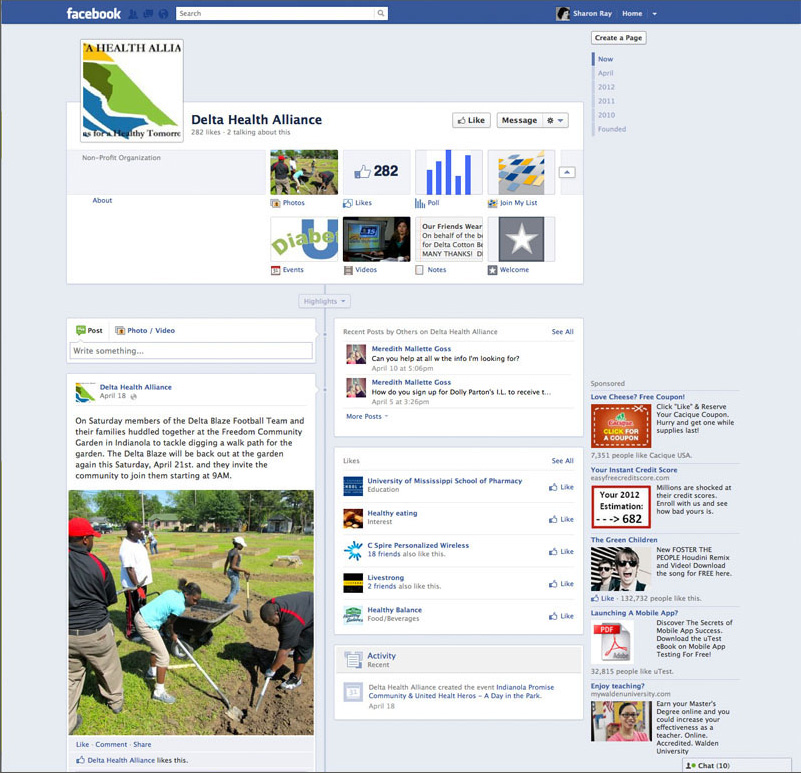The height and width of the screenshot is (774, 801).
Task: Like the Delta Health Alliance page
Action: tap(471, 120)
